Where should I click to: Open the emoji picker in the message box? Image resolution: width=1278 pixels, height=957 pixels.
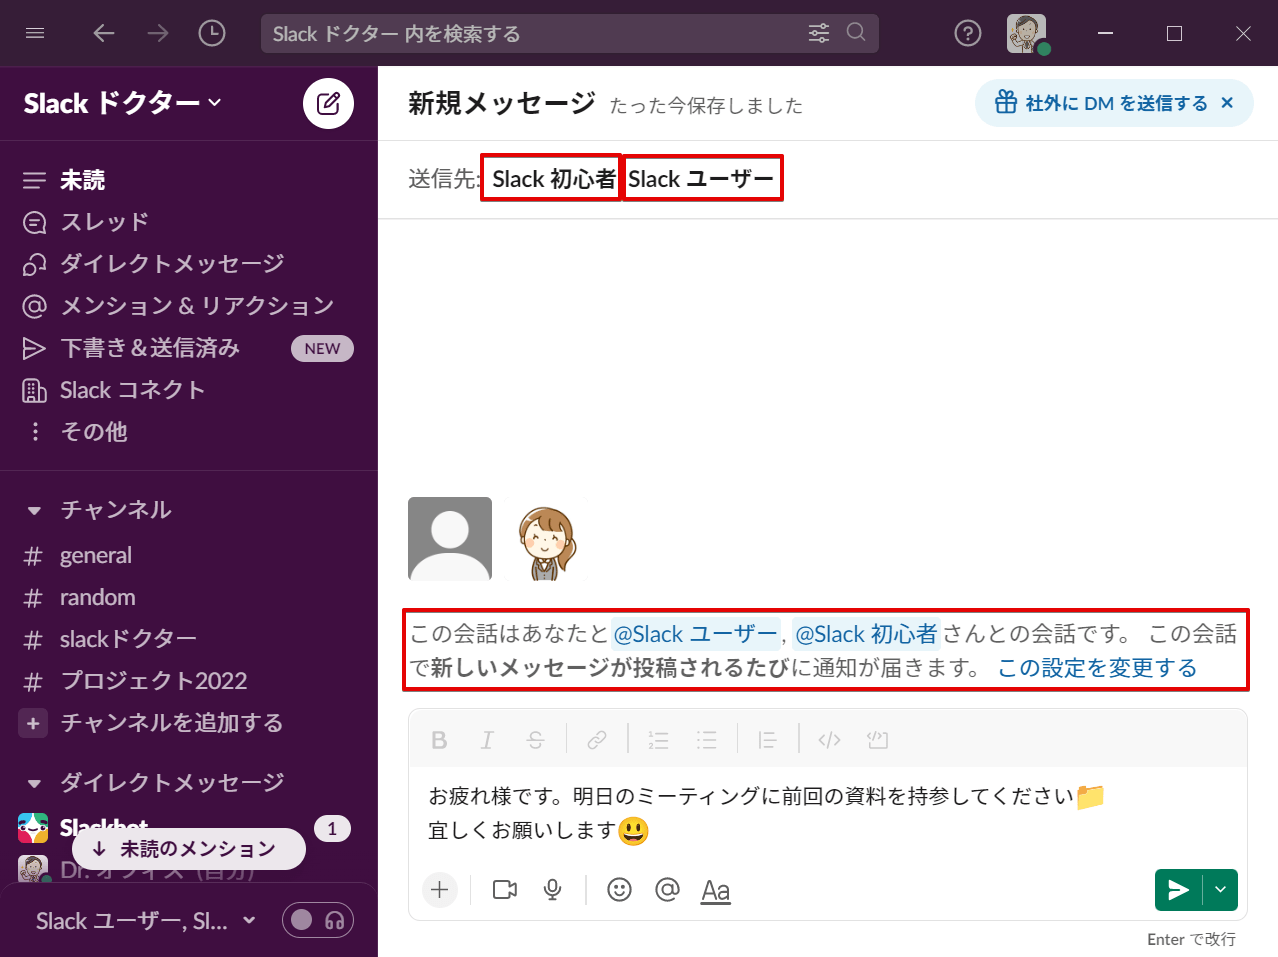click(618, 890)
